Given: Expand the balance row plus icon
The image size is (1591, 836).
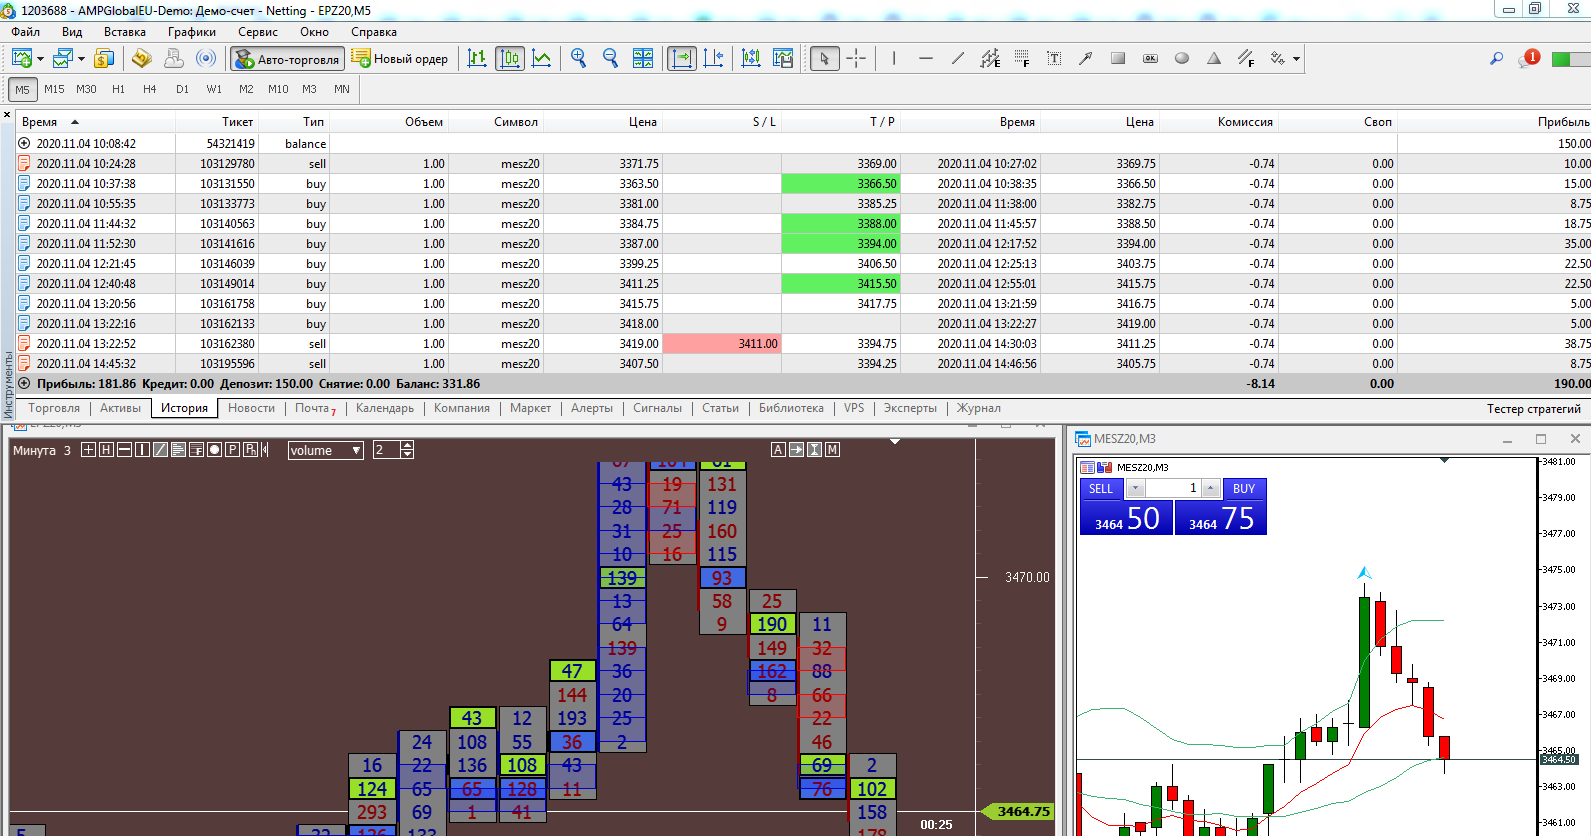Looking at the screenshot, I should [x=24, y=143].
